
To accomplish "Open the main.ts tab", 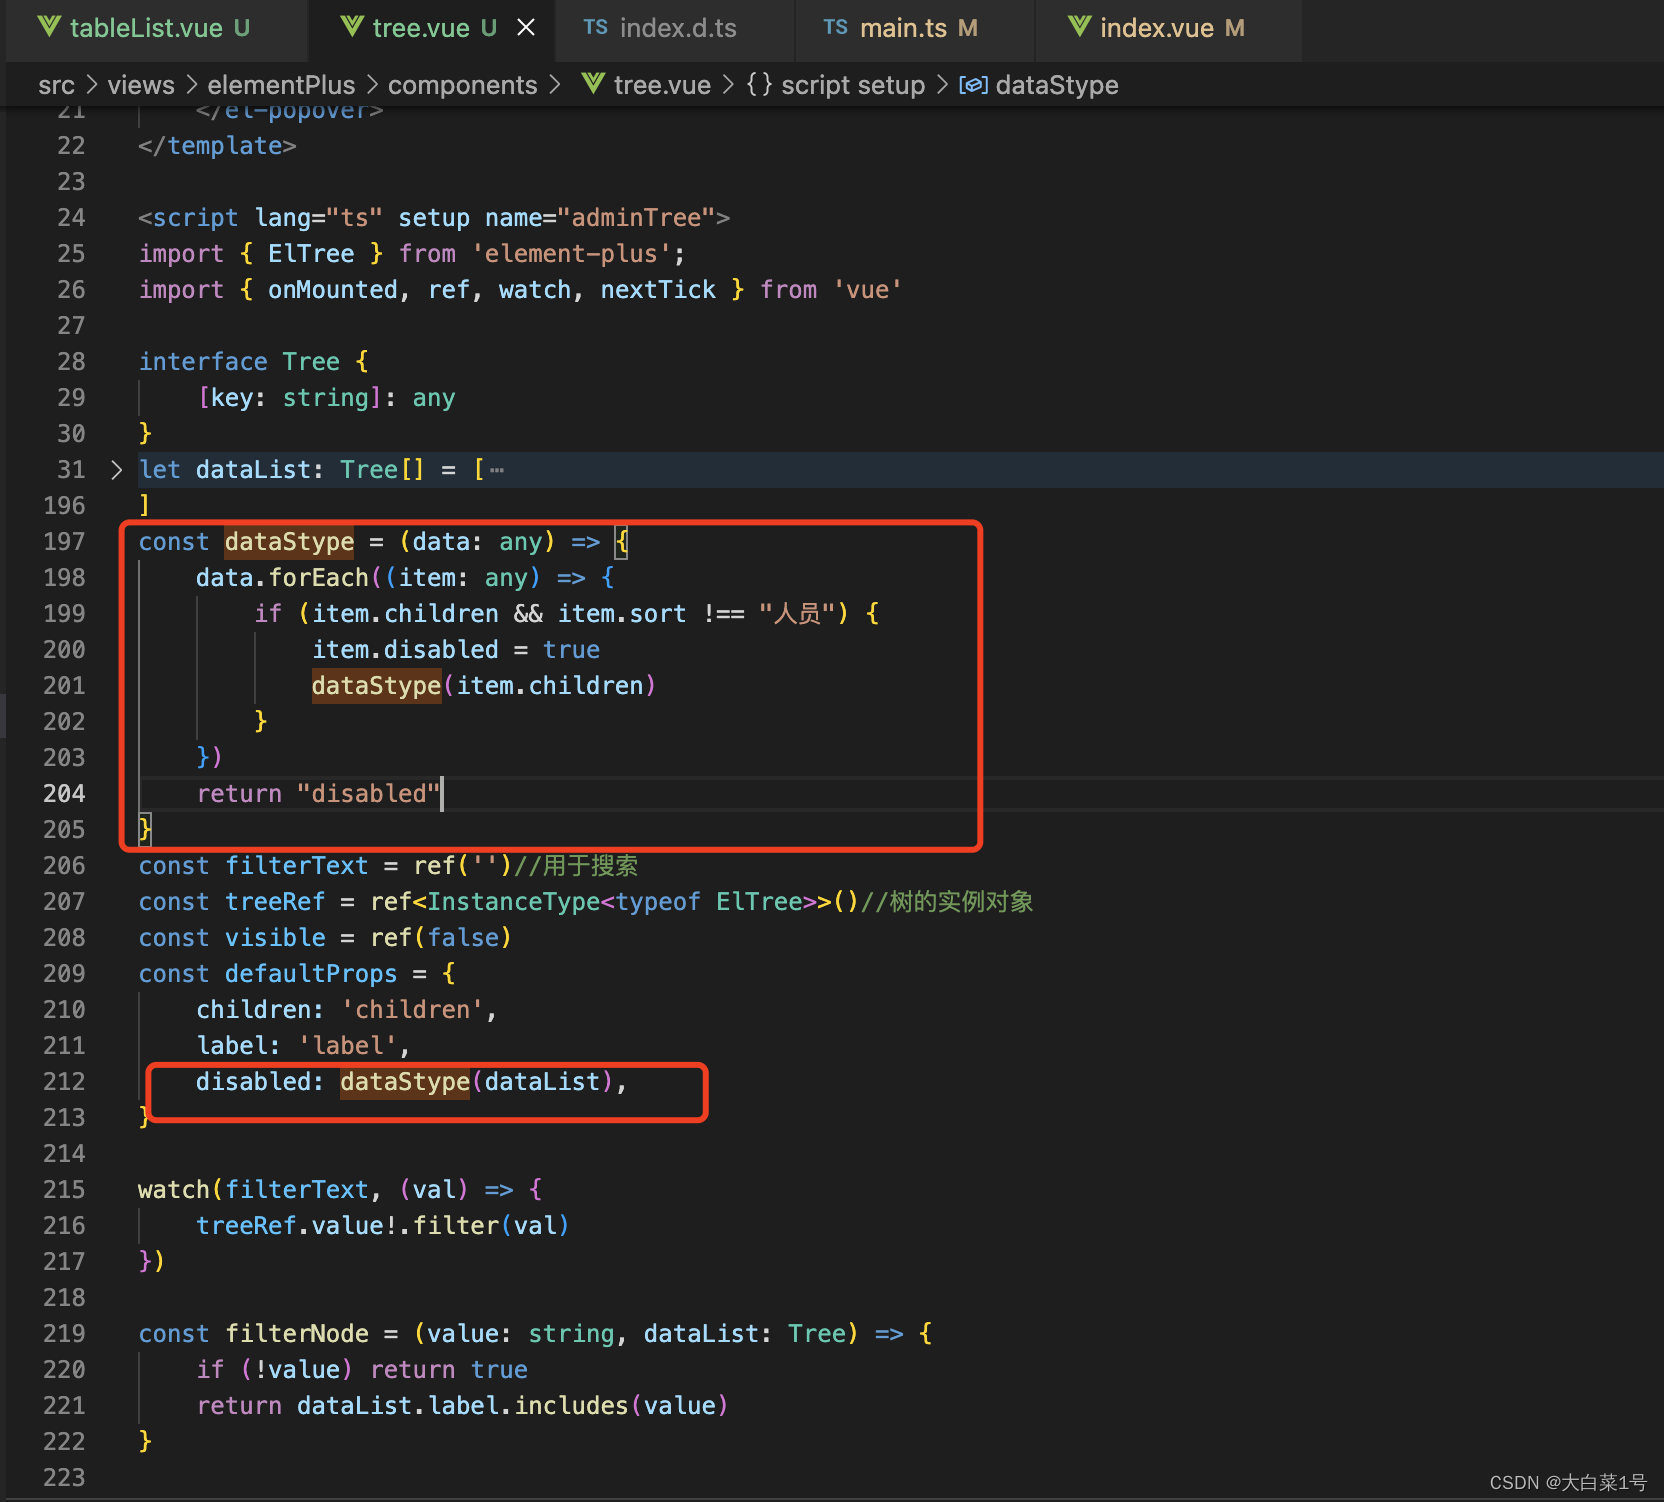I will pos(914,28).
